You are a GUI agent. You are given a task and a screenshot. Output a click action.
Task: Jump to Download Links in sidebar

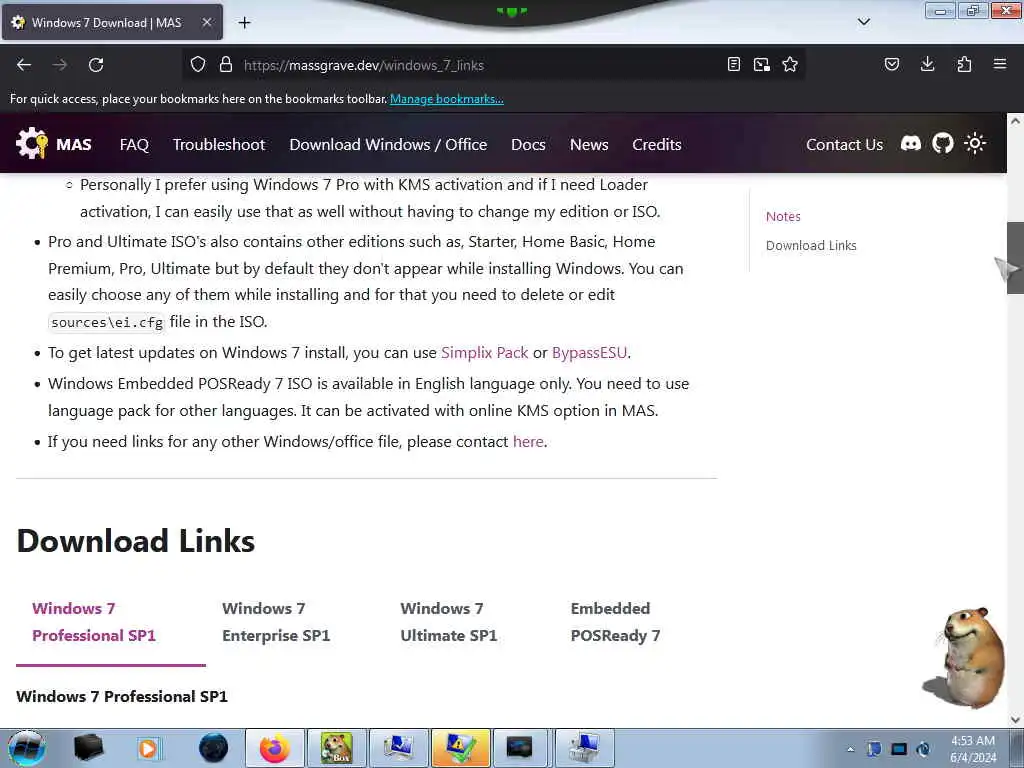[811, 246]
